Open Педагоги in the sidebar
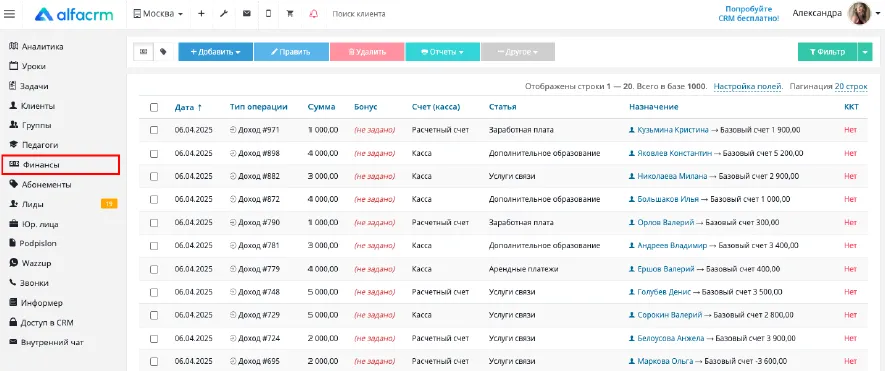The height and width of the screenshot is (371, 885). click(x=34, y=145)
